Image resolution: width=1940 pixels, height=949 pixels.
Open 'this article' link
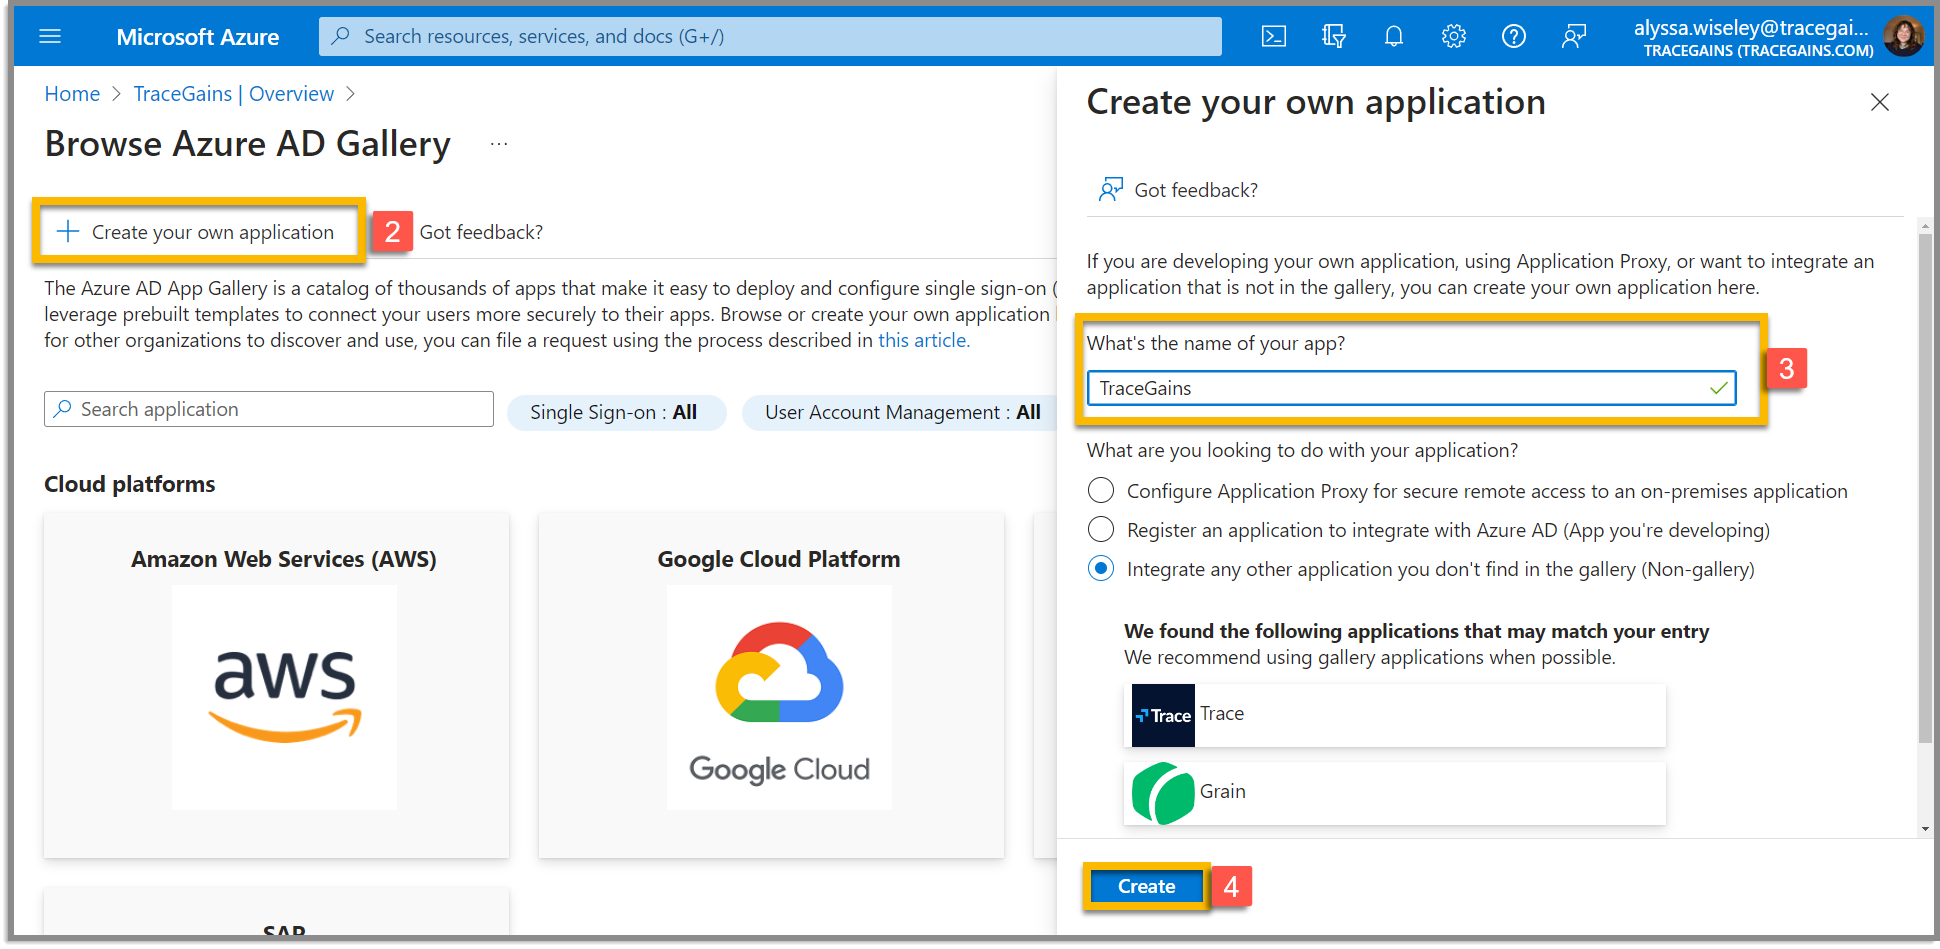[x=922, y=340]
